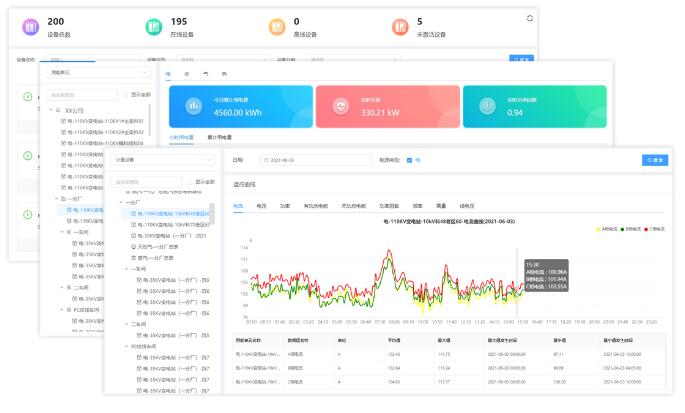Check 显示全部 in the middle tree panel
This screenshot has height=413, width=685.
(x=124, y=95)
